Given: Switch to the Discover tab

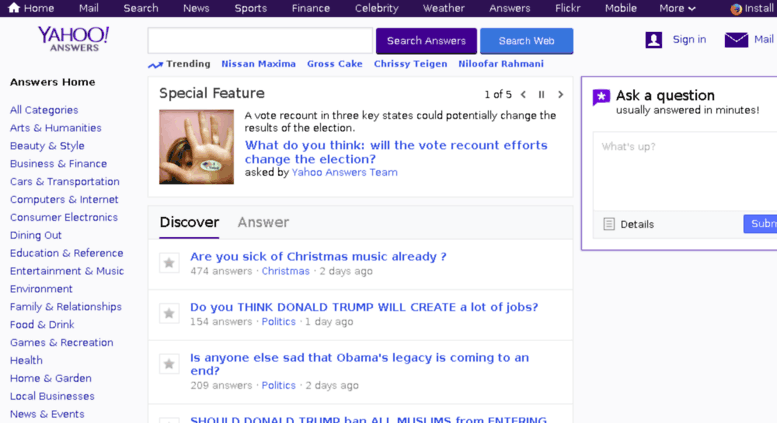Looking at the screenshot, I should pos(189,222).
